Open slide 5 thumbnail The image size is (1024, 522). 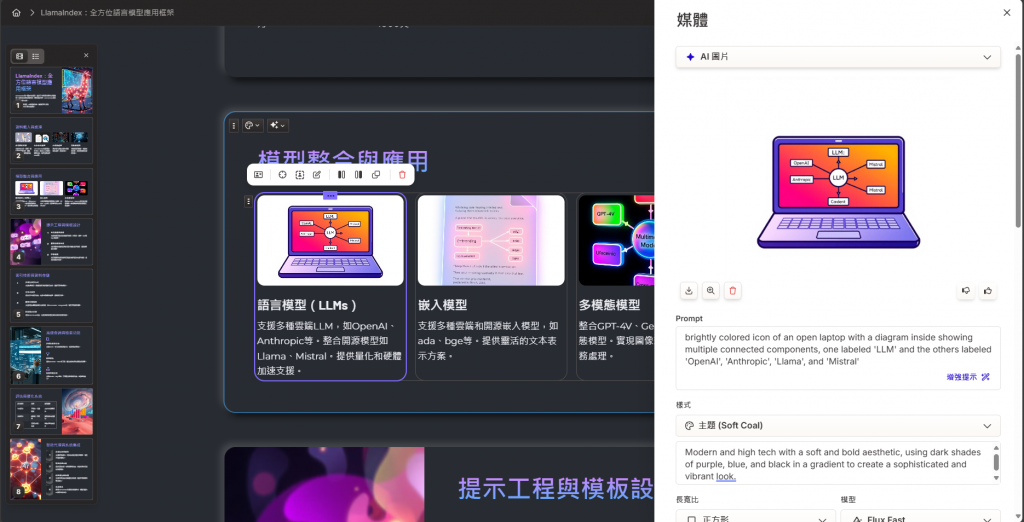coord(52,295)
